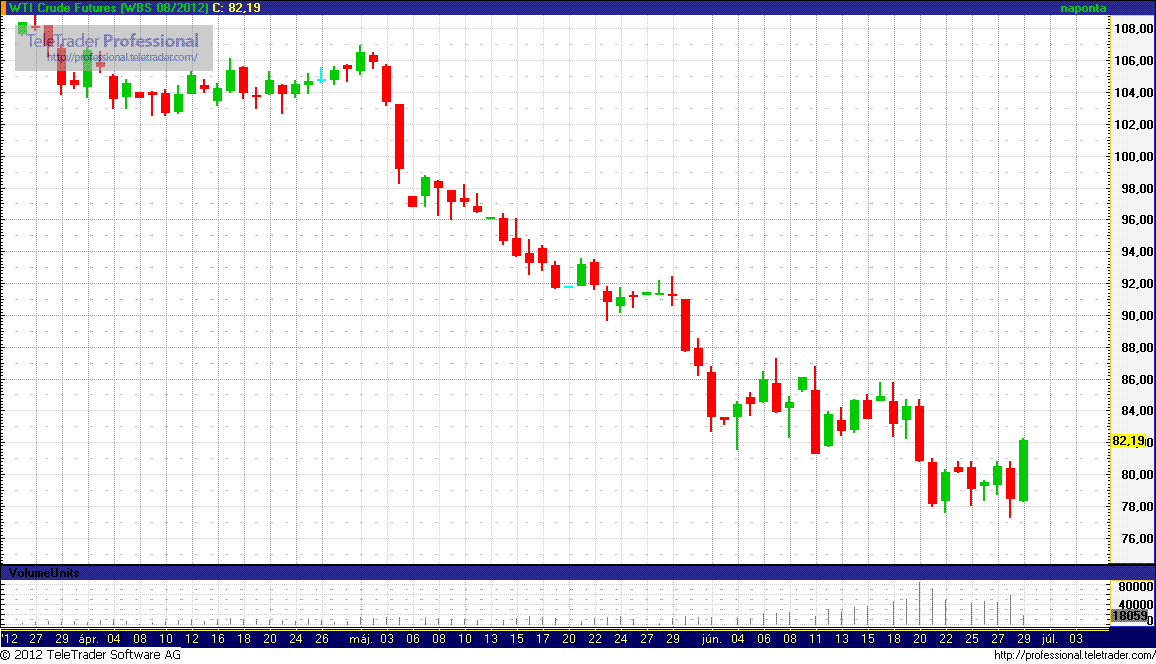Screen dimensions: 1156x664
Task: Click the TeleTrader Professional watermark logo
Action: point(112,41)
